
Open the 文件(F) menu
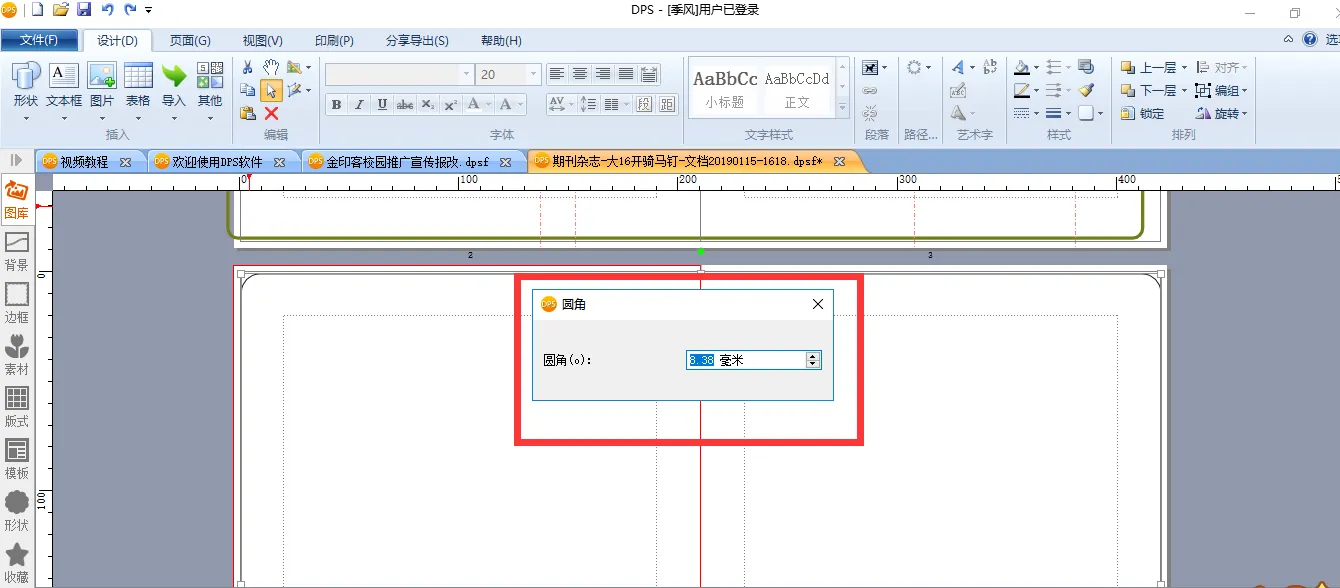click(39, 40)
